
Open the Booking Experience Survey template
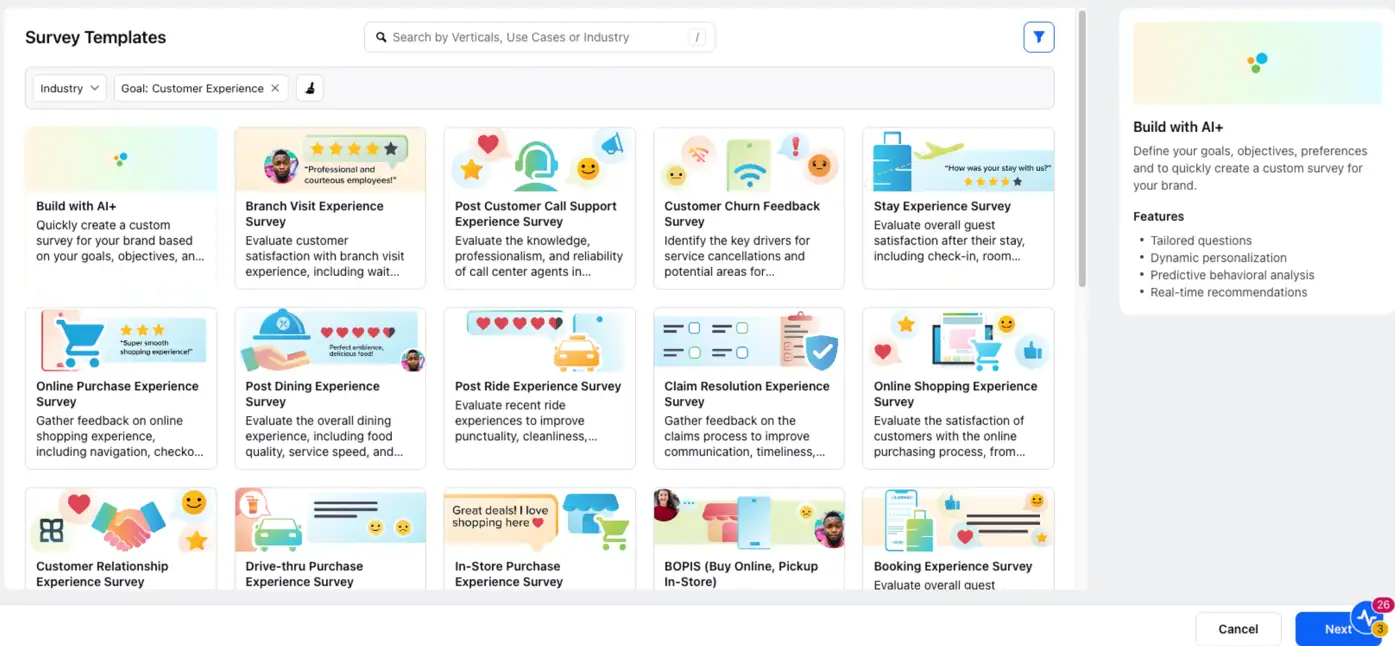pos(957,540)
